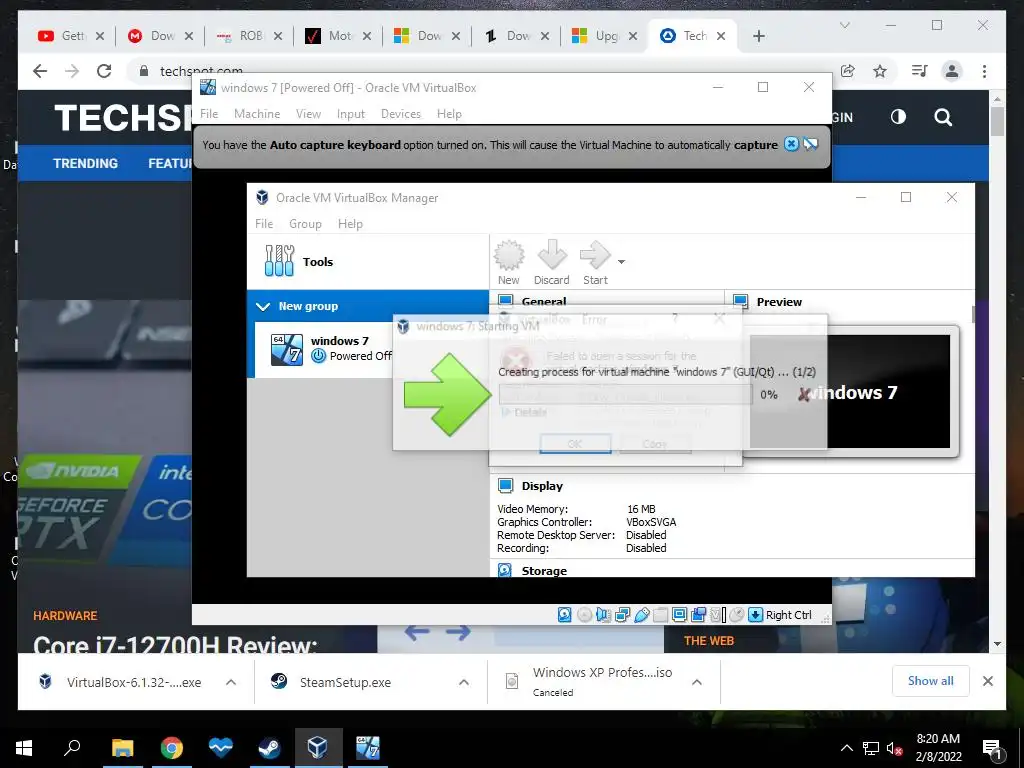This screenshot has width=1024, height=768.
Task: Toggle TechSpot dark mode contrast icon
Action: pos(898,117)
